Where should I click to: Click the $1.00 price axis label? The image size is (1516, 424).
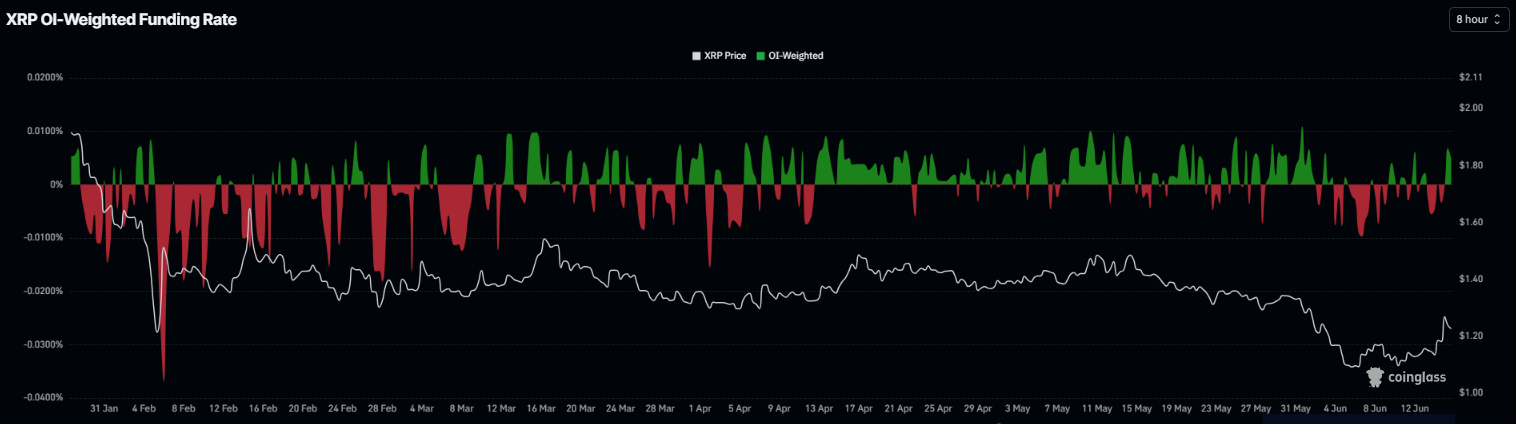point(1470,393)
